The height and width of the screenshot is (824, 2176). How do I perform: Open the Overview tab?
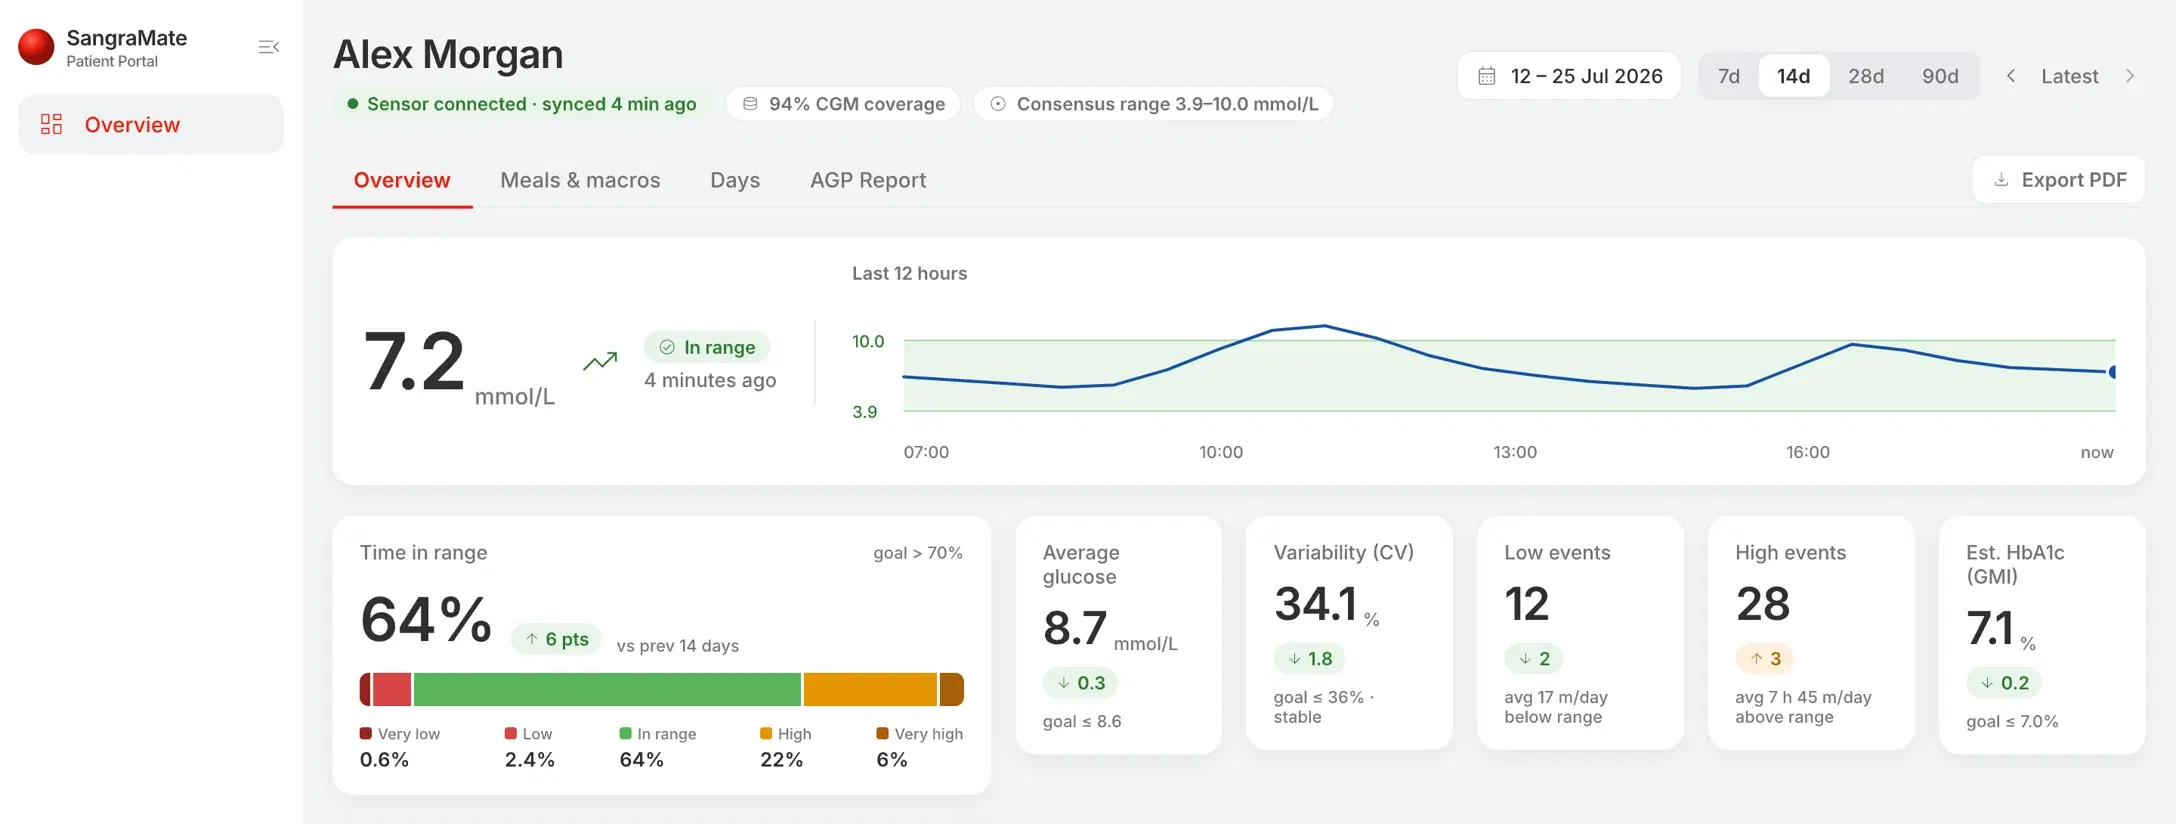coord(402,180)
